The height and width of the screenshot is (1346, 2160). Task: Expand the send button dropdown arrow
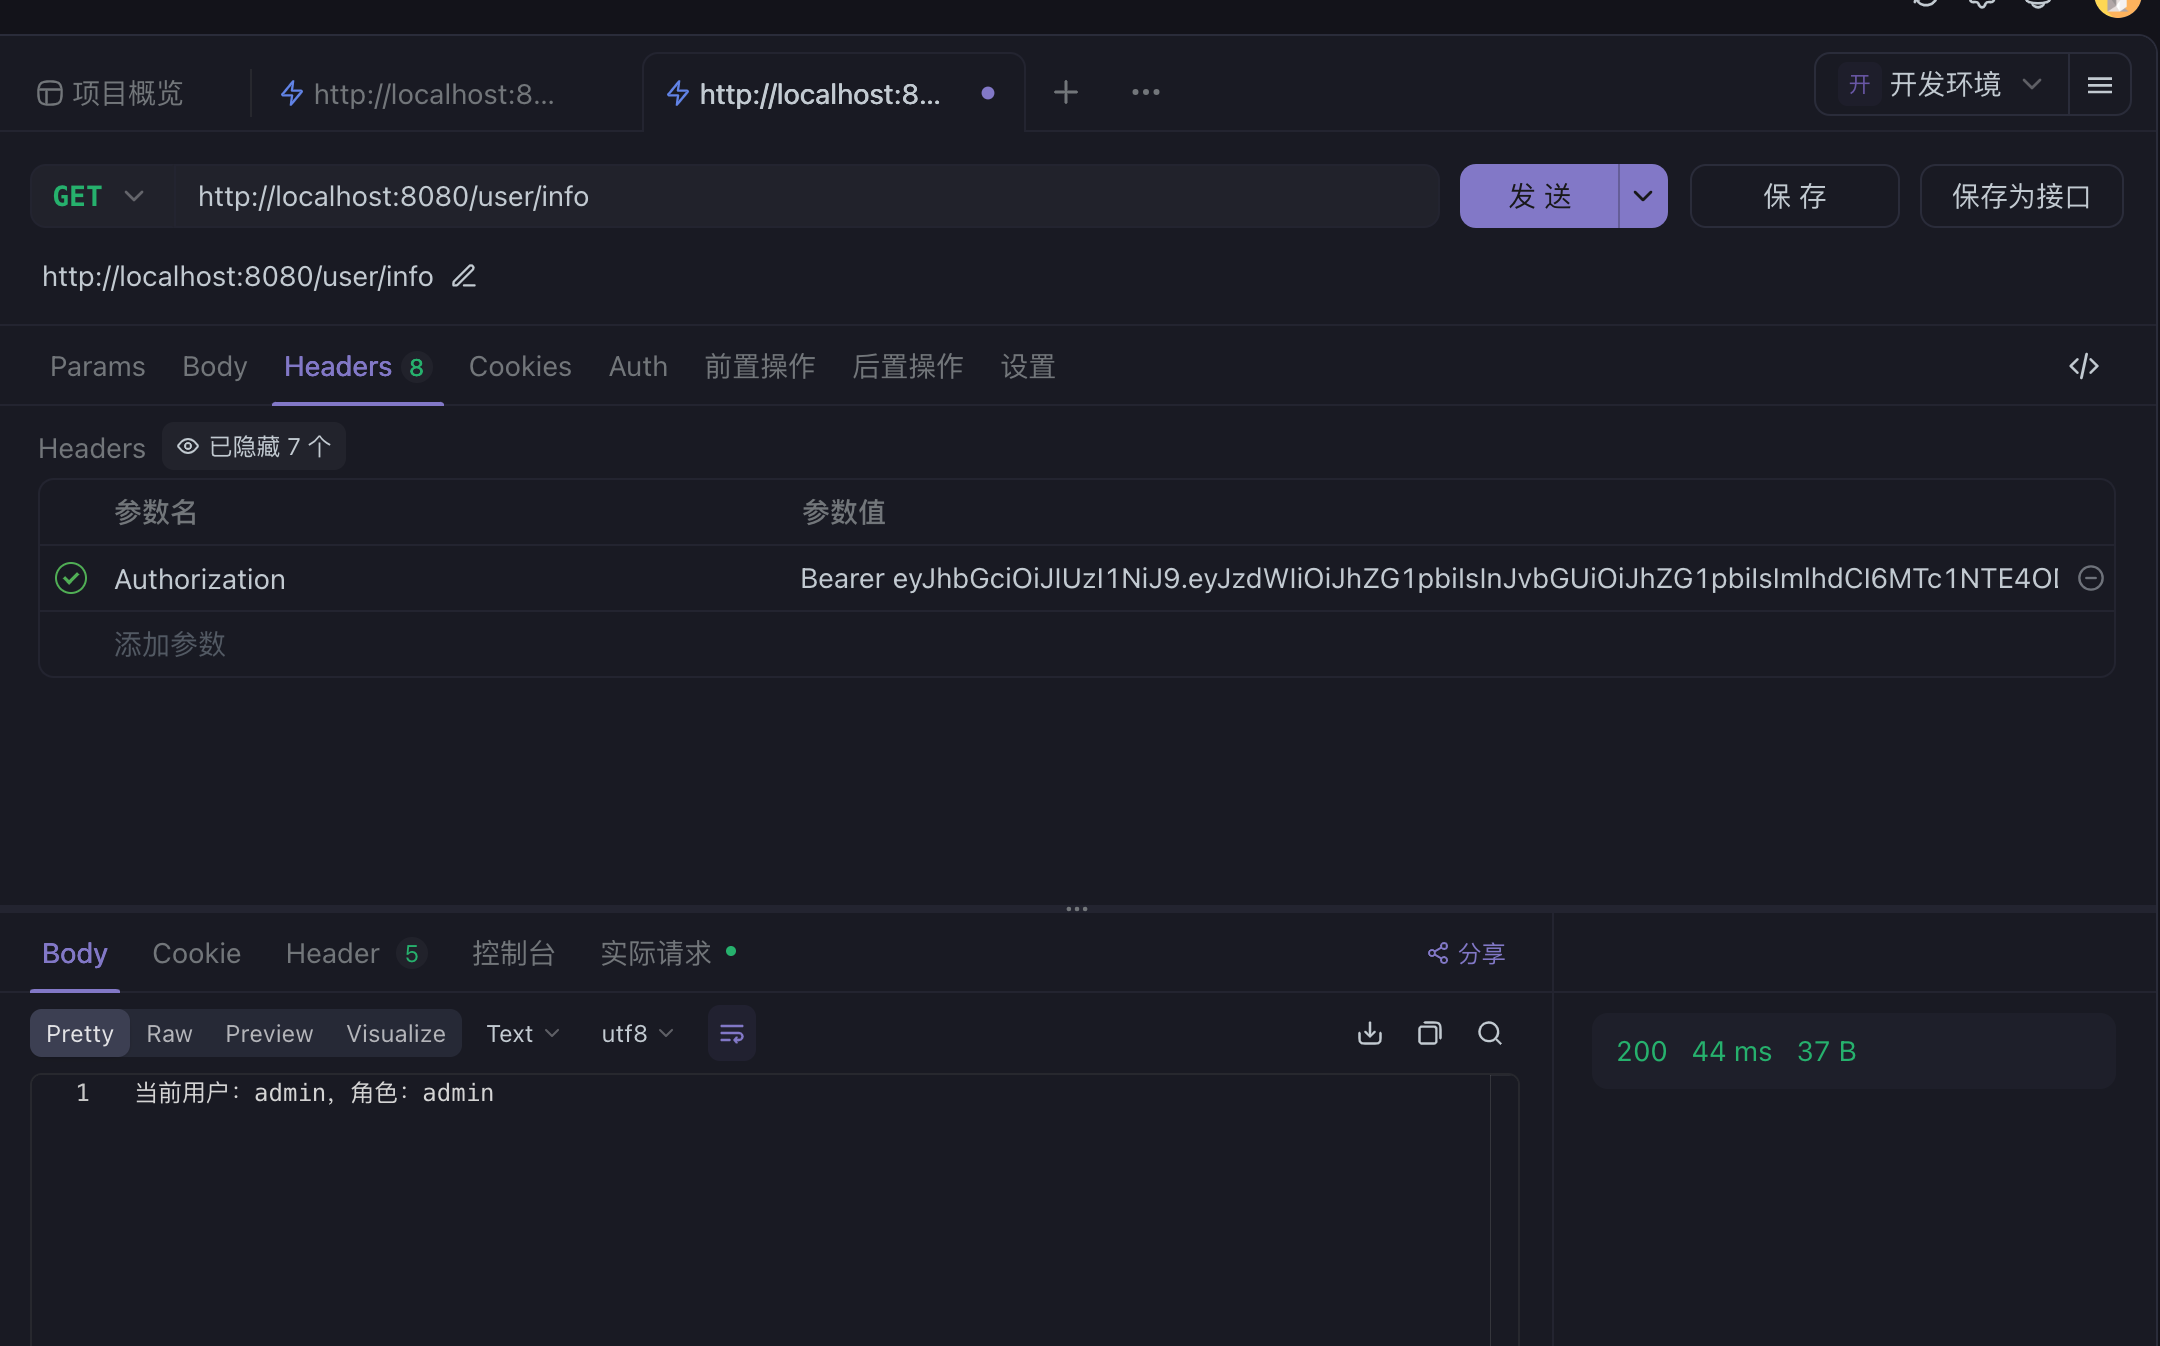[x=1643, y=196]
